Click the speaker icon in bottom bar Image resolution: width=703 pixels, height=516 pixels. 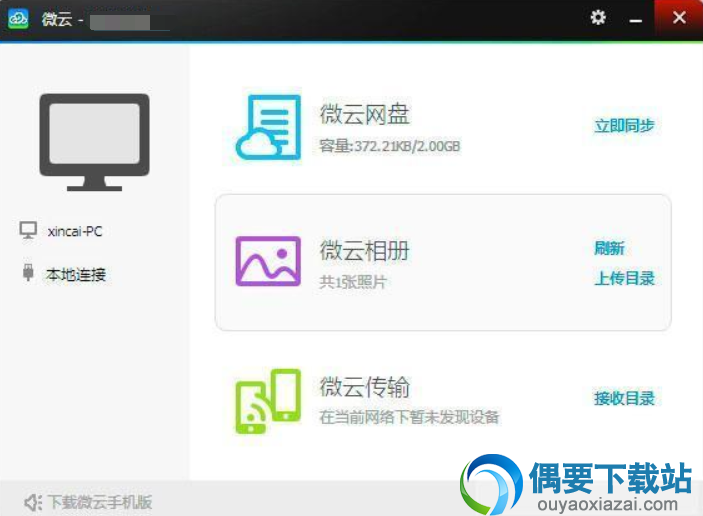click(33, 503)
